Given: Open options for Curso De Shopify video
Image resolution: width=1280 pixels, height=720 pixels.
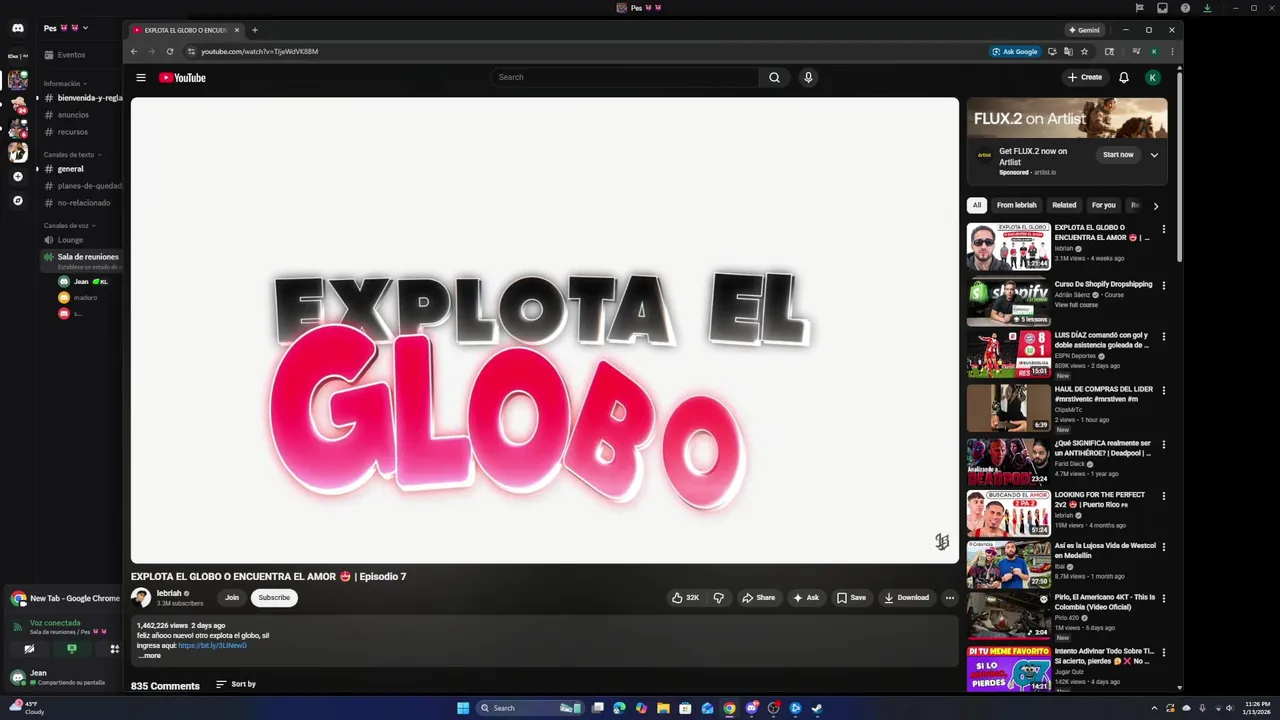Looking at the screenshot, I should (1163, 285).
